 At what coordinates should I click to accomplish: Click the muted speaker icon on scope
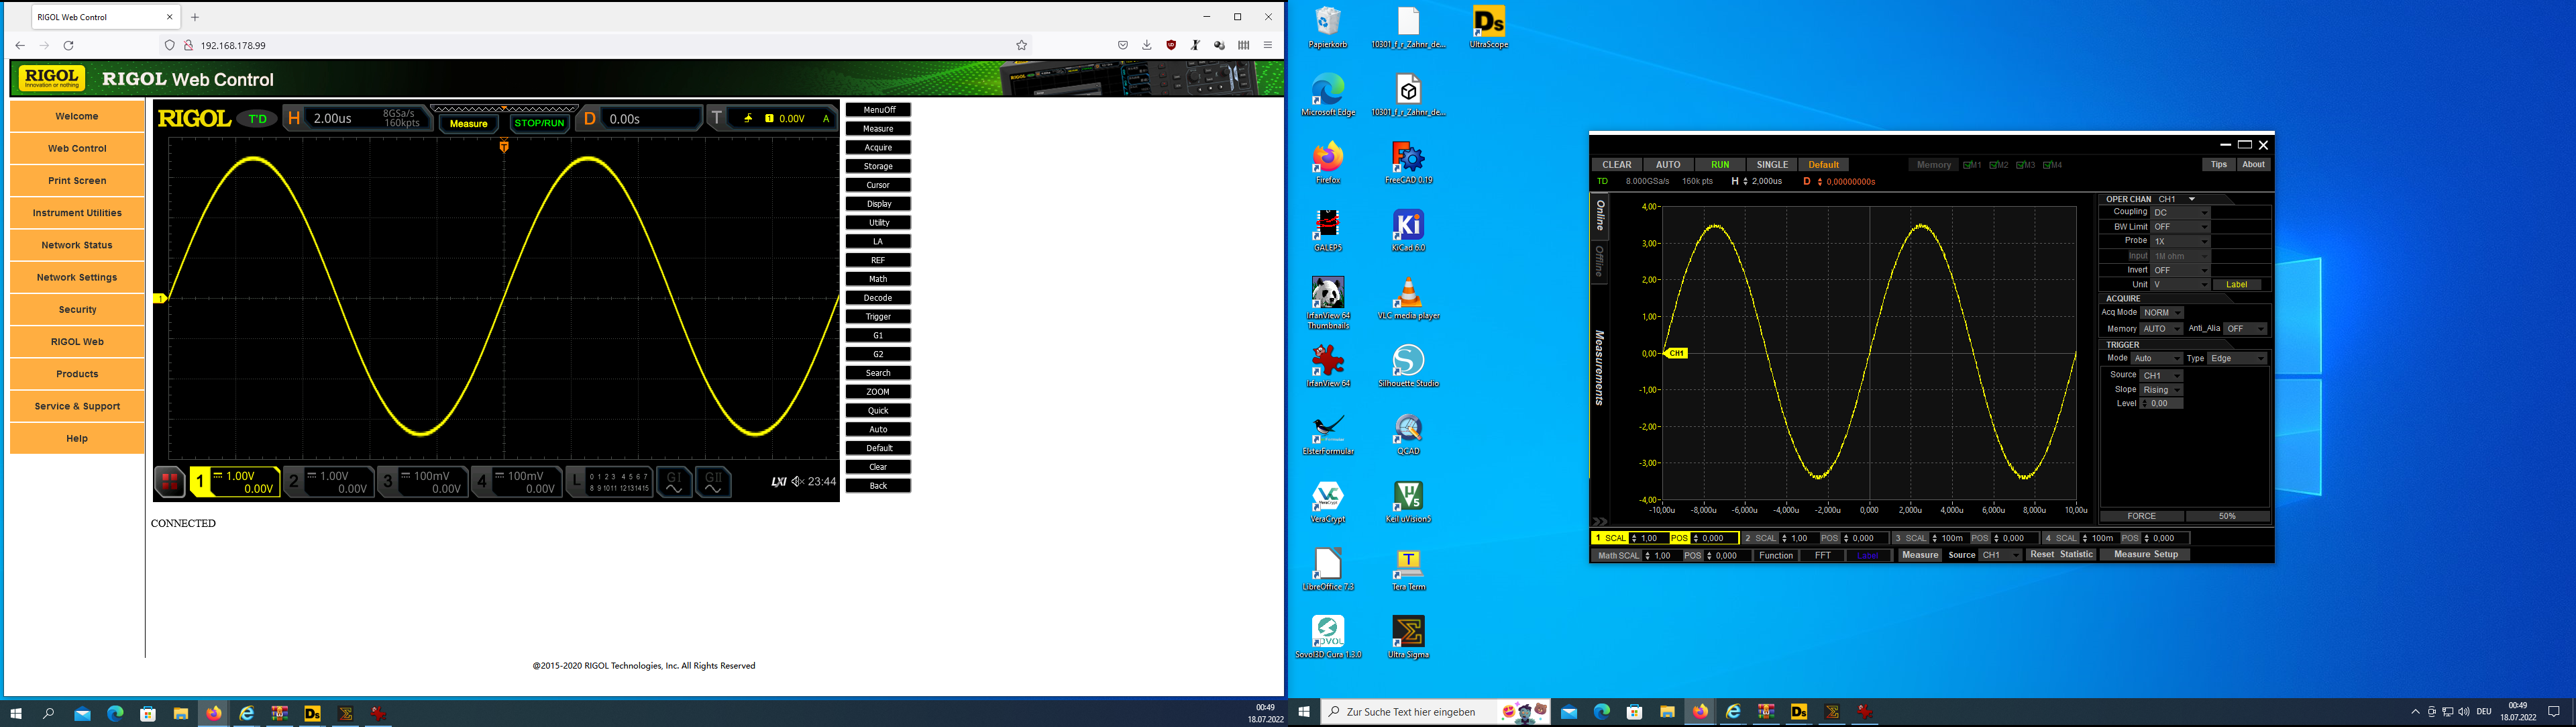(x=797, y=482)
